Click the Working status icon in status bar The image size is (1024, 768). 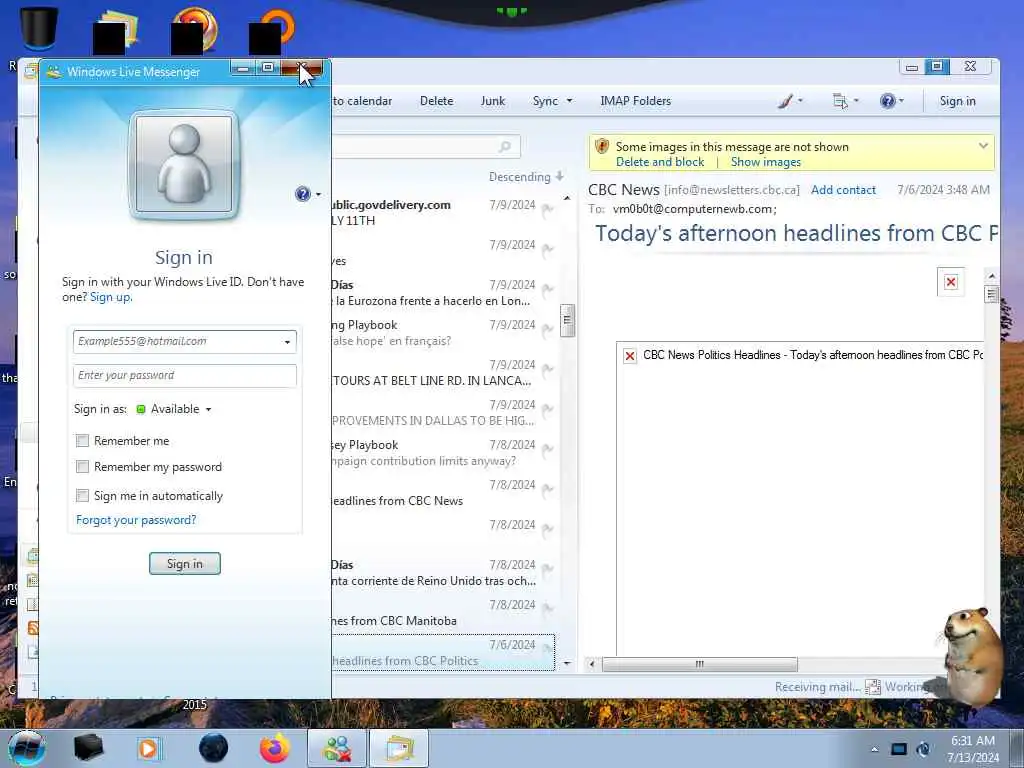872,687
